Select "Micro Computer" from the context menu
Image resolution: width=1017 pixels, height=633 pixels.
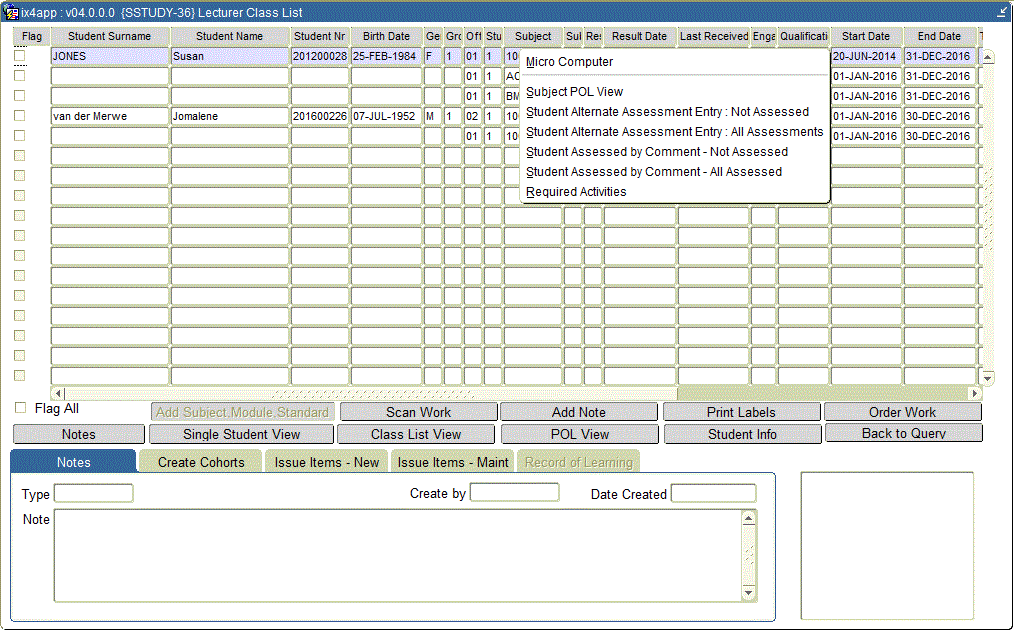571,62
